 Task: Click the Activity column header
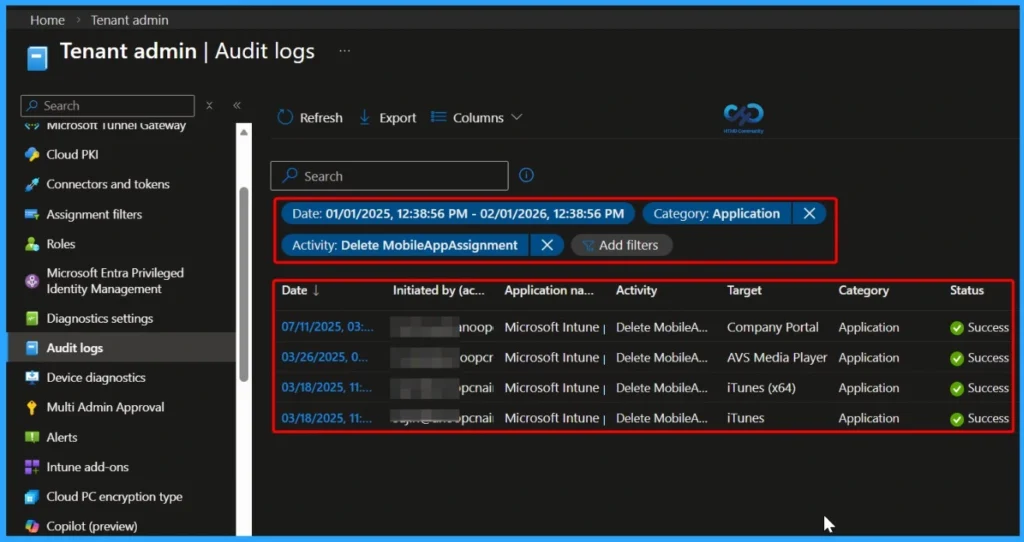point(636,291)
